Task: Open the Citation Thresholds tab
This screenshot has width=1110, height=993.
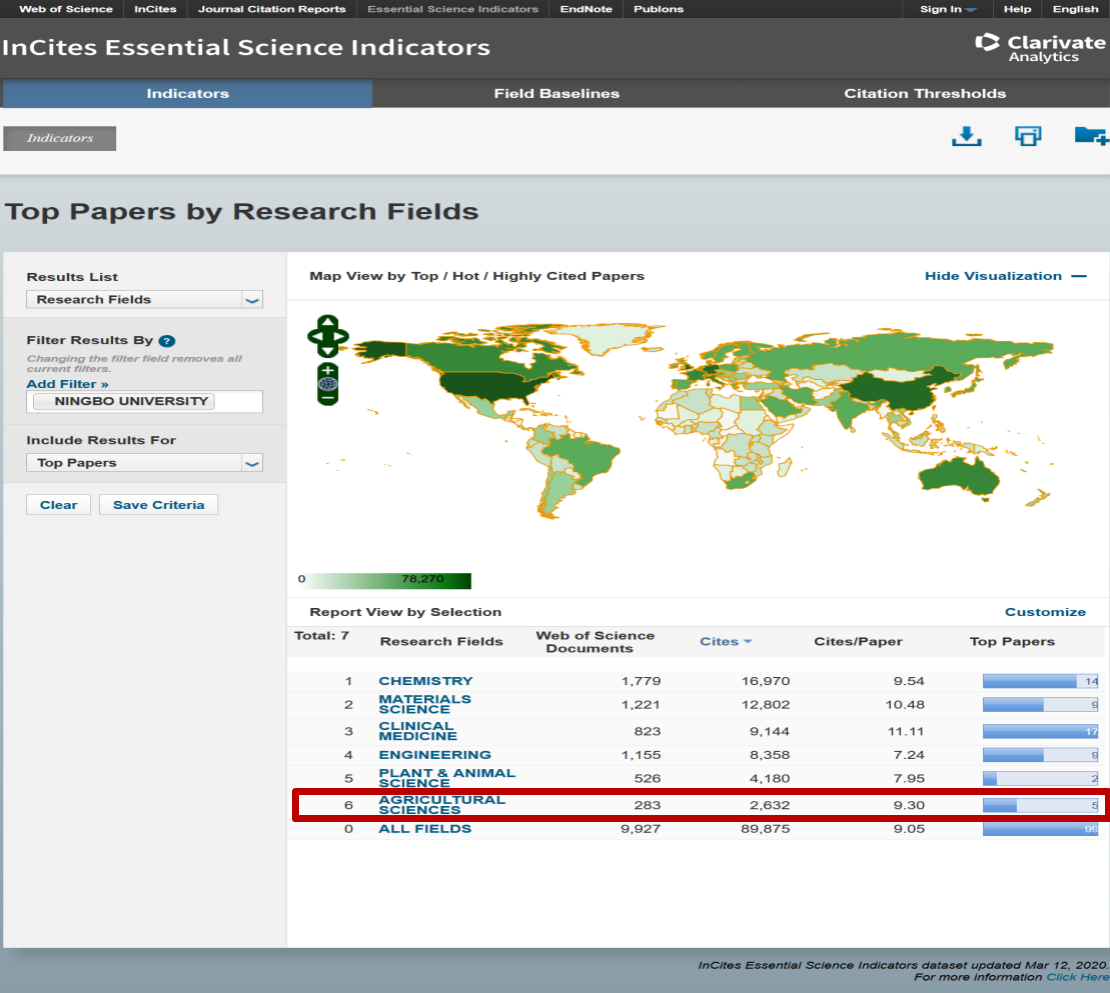Action: [x=924, y=93]
